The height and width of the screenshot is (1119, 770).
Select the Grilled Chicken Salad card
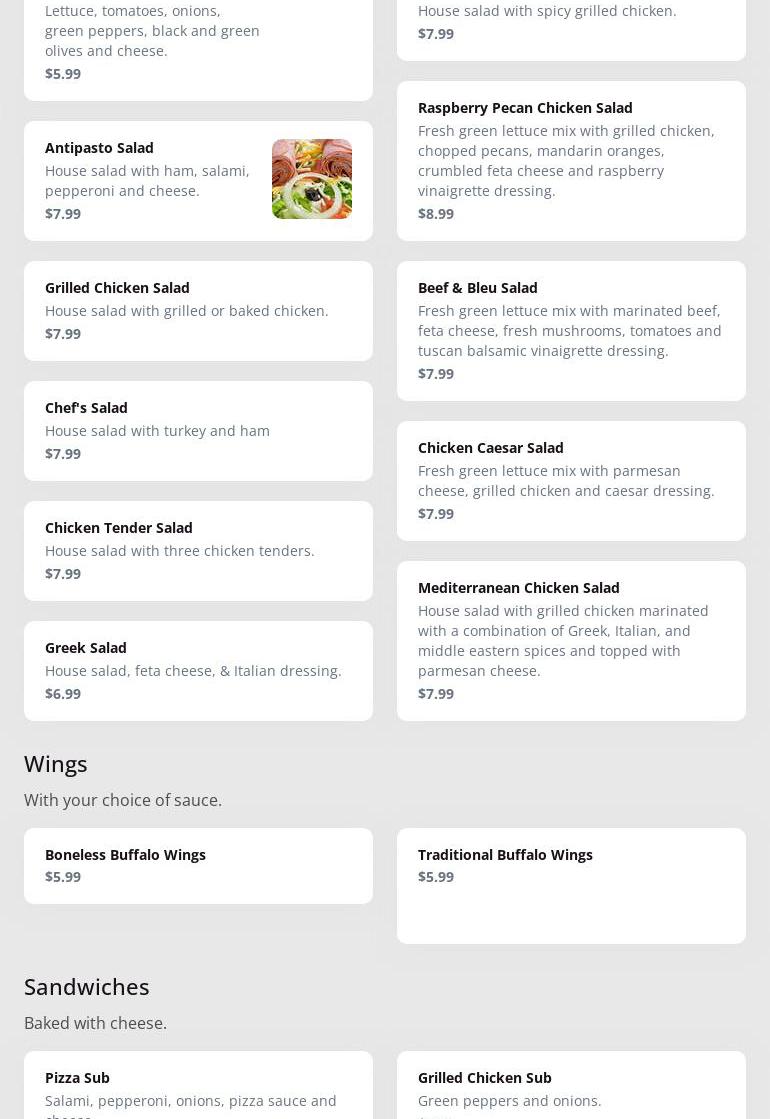[198, 310]
